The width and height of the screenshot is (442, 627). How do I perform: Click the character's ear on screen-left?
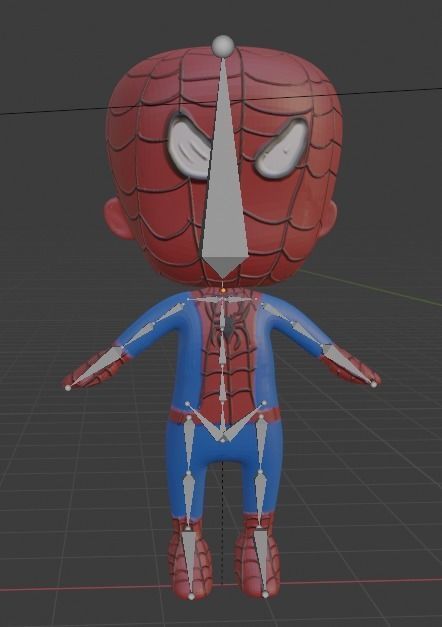pos(118,220)
